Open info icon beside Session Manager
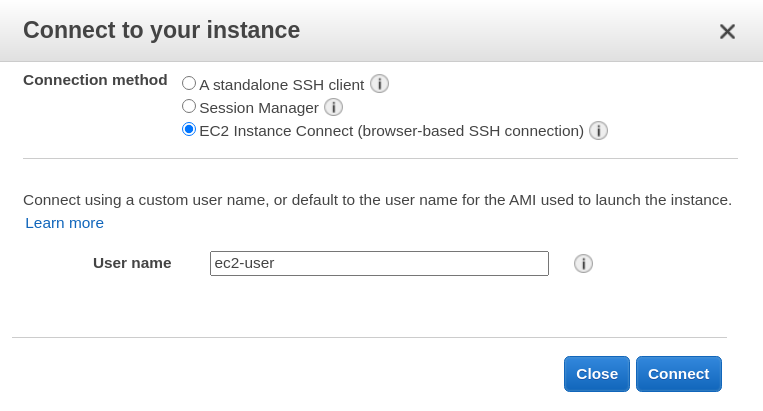The height and width of the screenshot is (411, 763). coord(334,107)
